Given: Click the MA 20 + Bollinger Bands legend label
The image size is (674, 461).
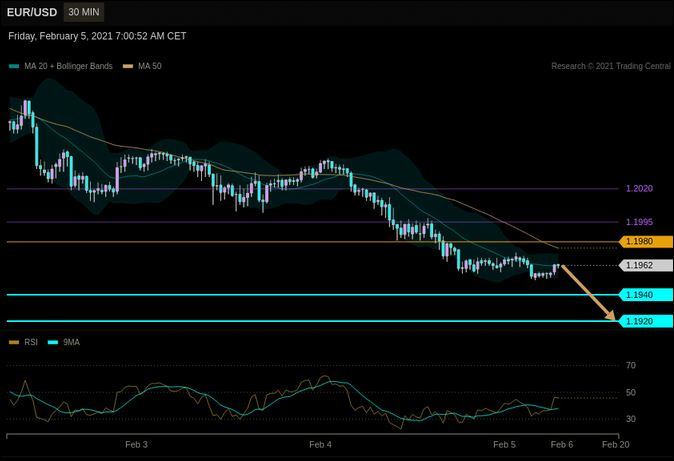Looking at the screenshot, I should tap(68, 66).
